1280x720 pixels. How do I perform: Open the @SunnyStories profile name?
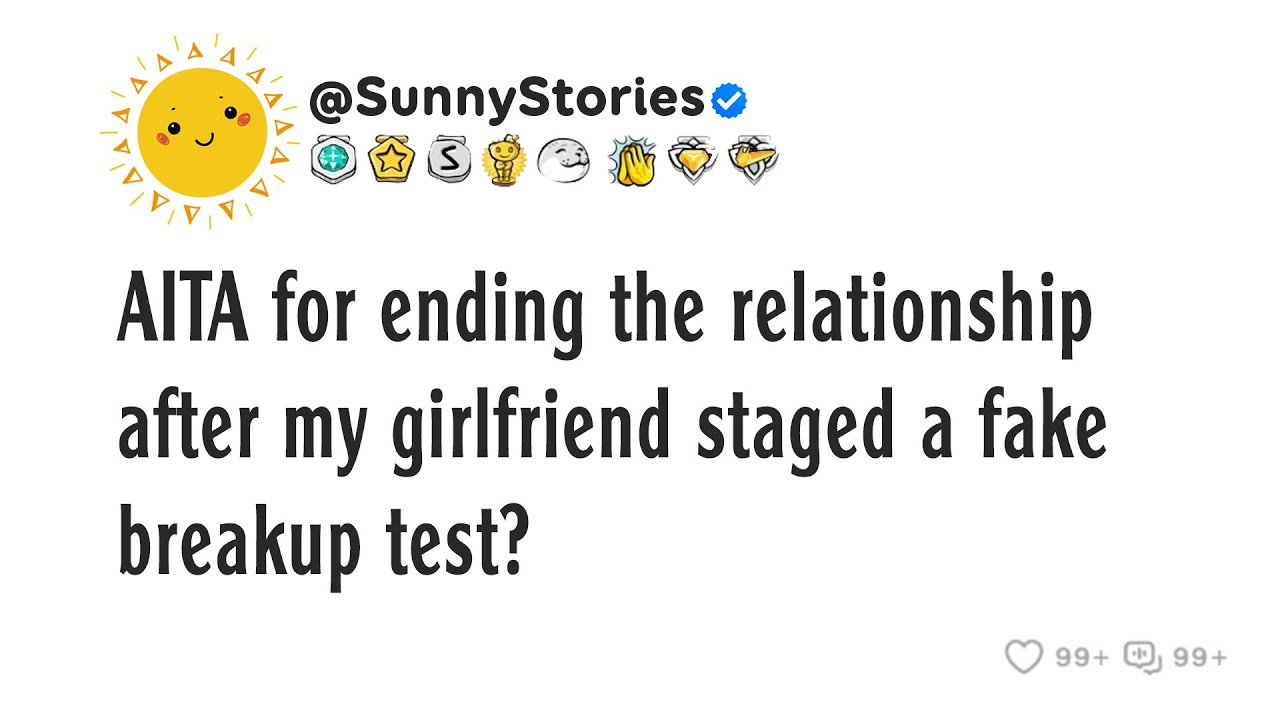coord(507,99)
